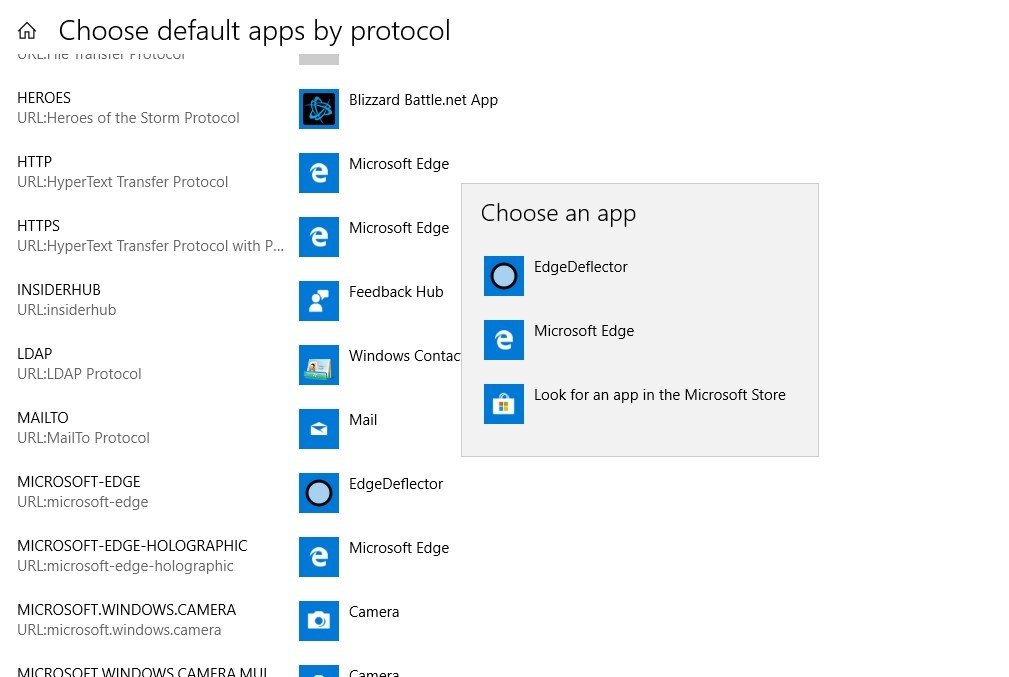
Task: Select the HEROES protocol name
Action: [x=44, y=98]
